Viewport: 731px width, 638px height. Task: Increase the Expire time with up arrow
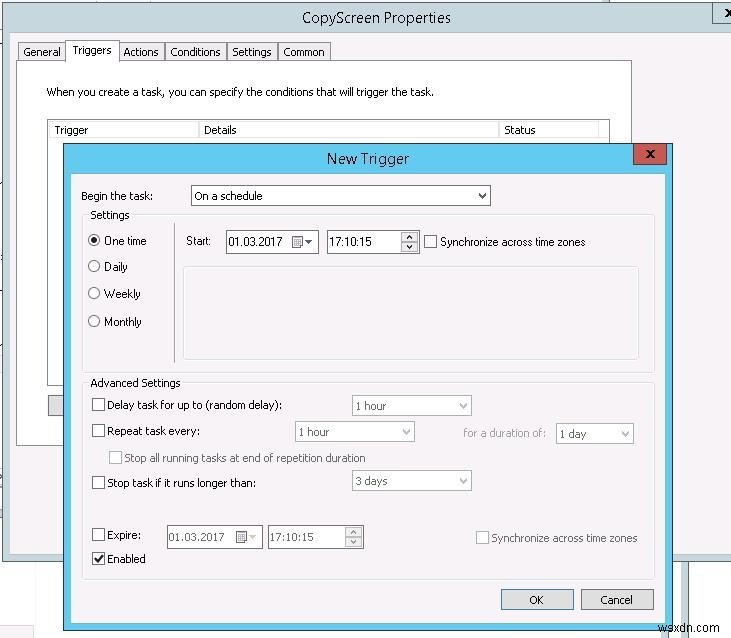(353, 532)
